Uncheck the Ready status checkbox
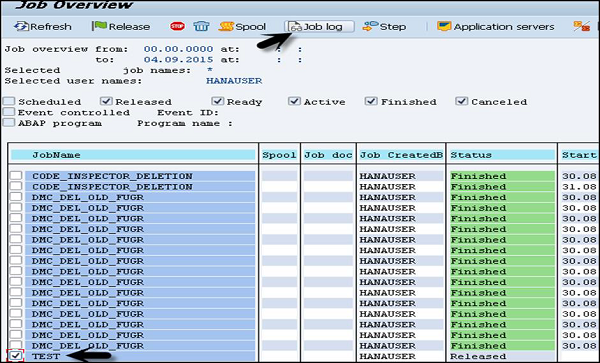600x363 pixels. (217, 101)
